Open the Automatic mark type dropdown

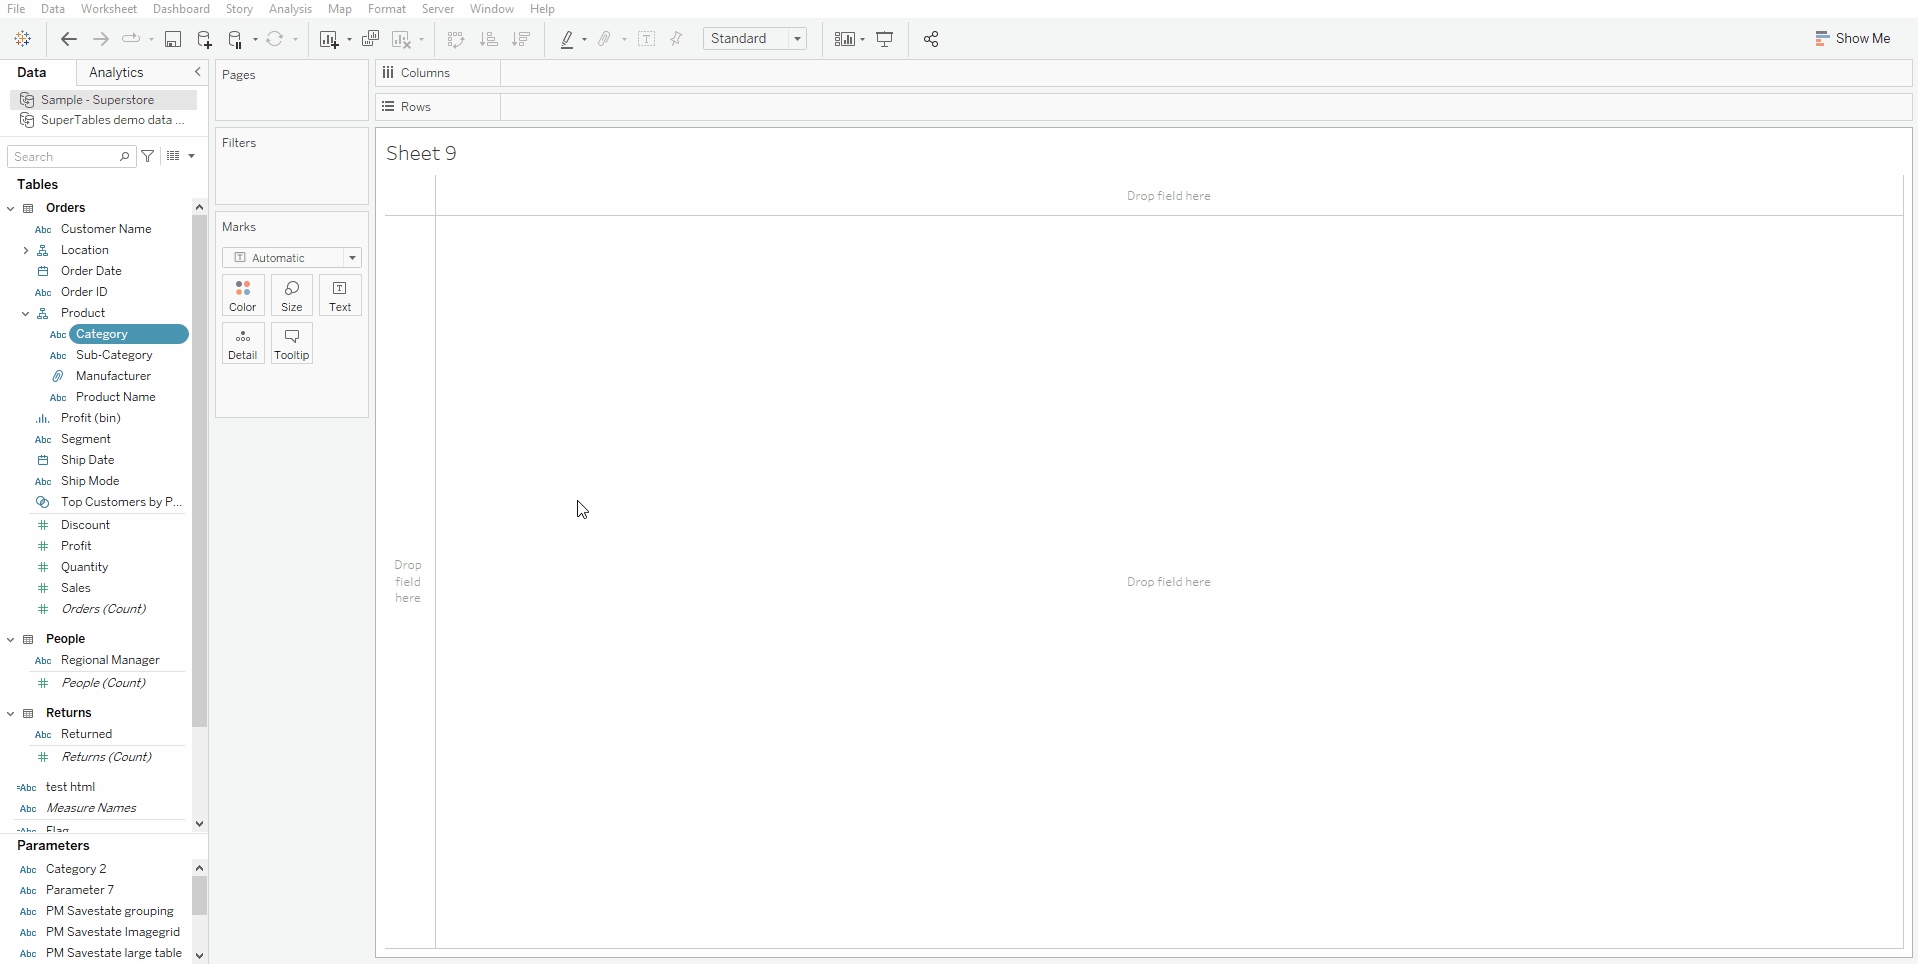coord(291,258)
